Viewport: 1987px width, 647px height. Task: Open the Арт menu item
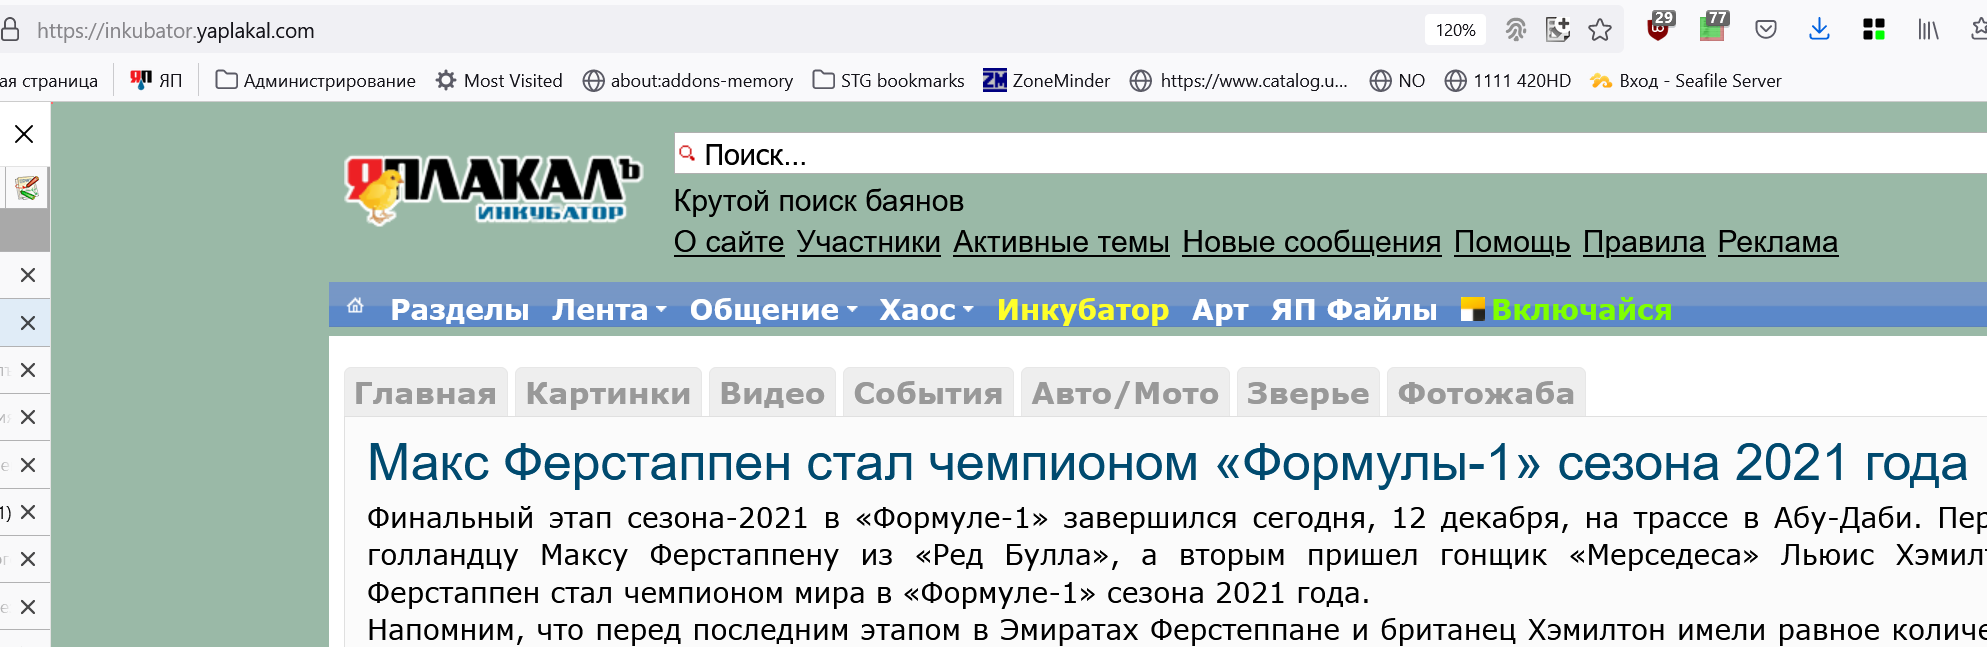1220,310
